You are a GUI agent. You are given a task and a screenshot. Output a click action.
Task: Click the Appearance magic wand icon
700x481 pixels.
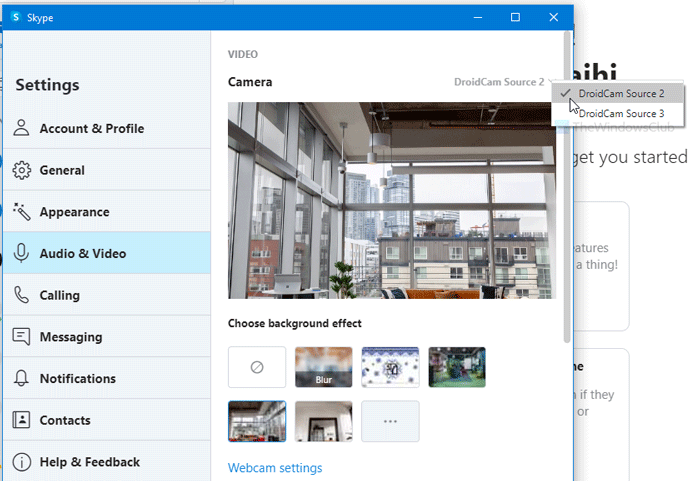point(21,212)
